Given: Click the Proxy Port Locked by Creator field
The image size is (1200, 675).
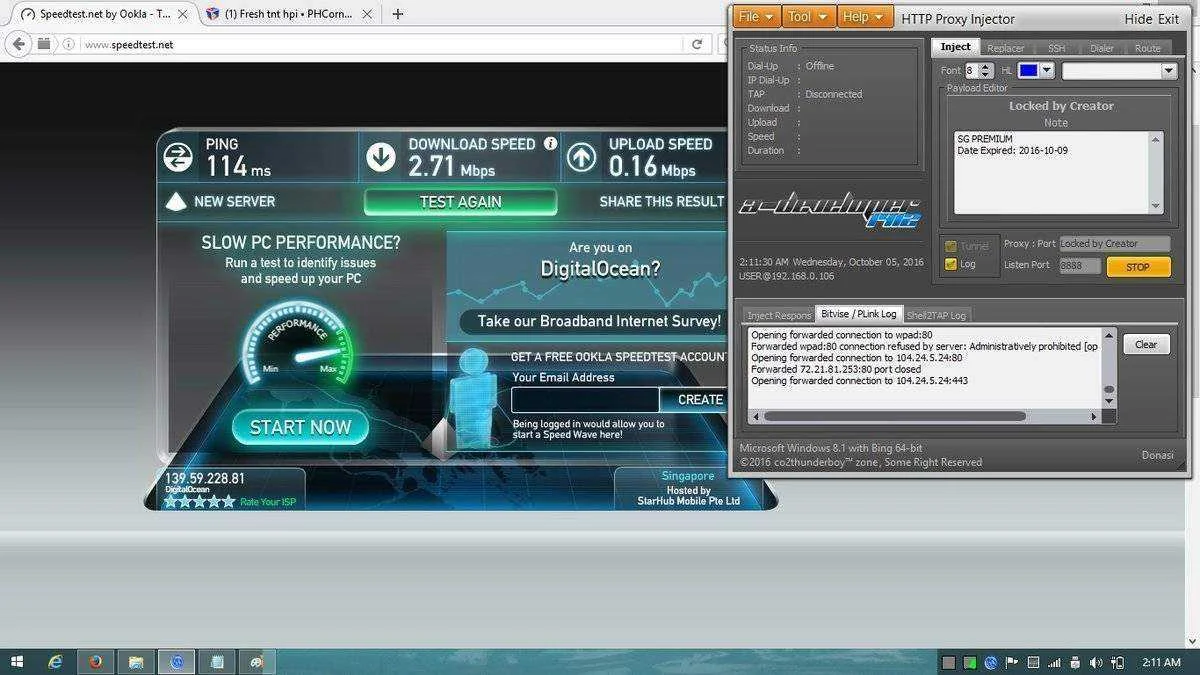Looking at the screenshot, I should [x=1114, y=244].
